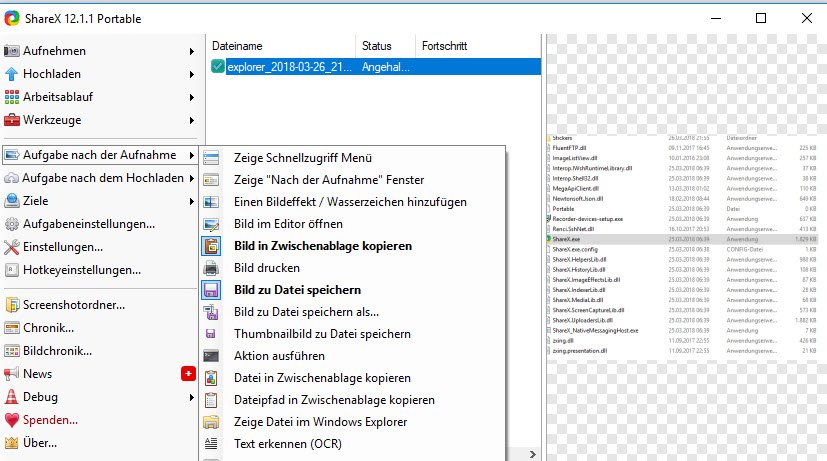Click the Aktion ausführen terminal icon
This screenshot has height=461, width=827.
pos(211,356)
